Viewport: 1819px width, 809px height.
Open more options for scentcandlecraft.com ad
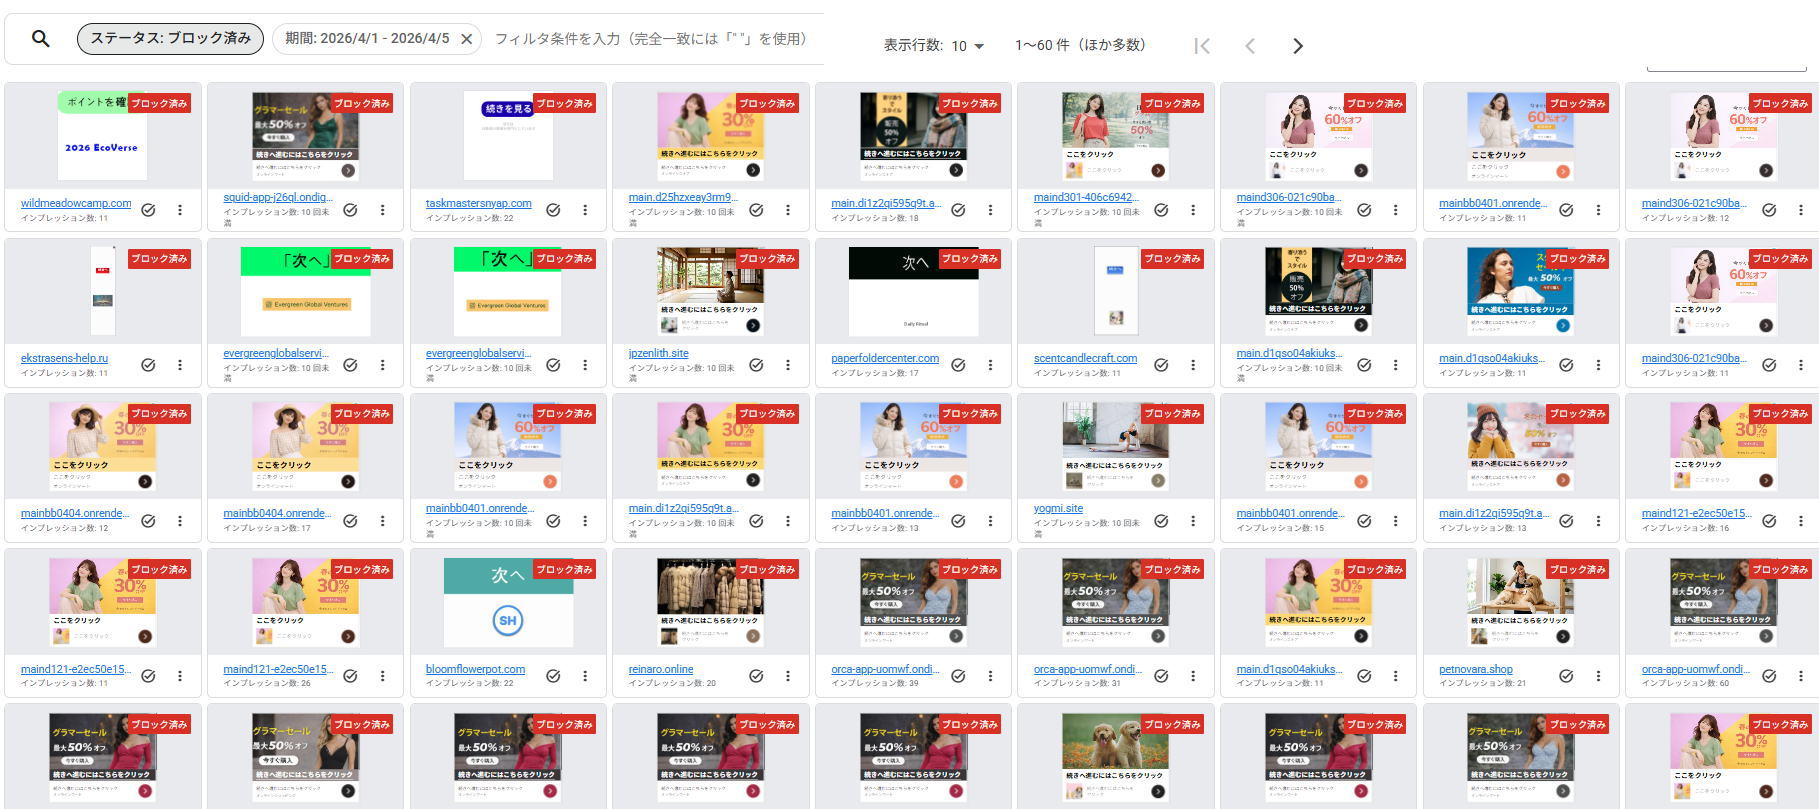(x=1193, y=365)
